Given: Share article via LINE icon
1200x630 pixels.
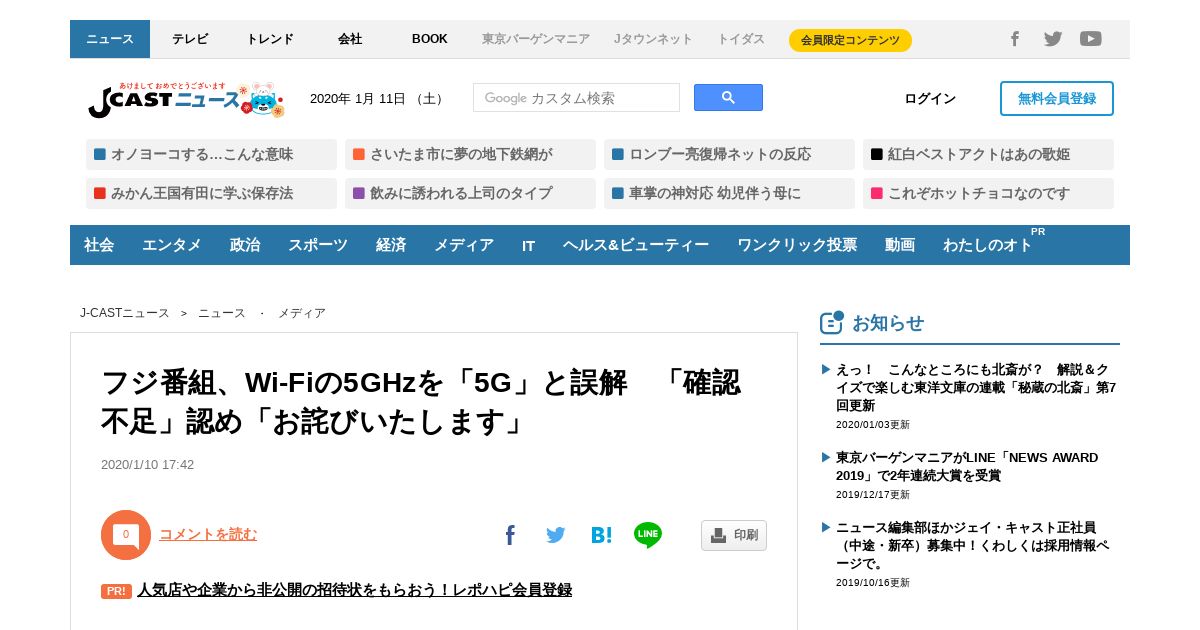Looking at the screenshot, I should 648,535.
